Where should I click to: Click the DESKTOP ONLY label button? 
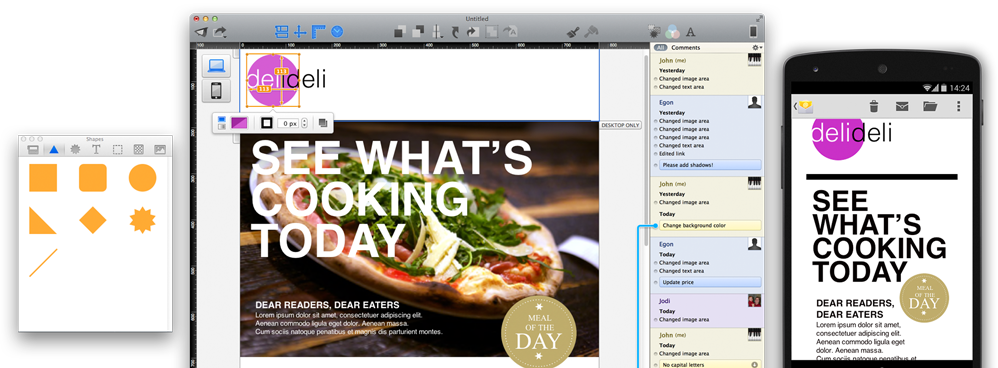pyautogui.click(x=621, y=125)
